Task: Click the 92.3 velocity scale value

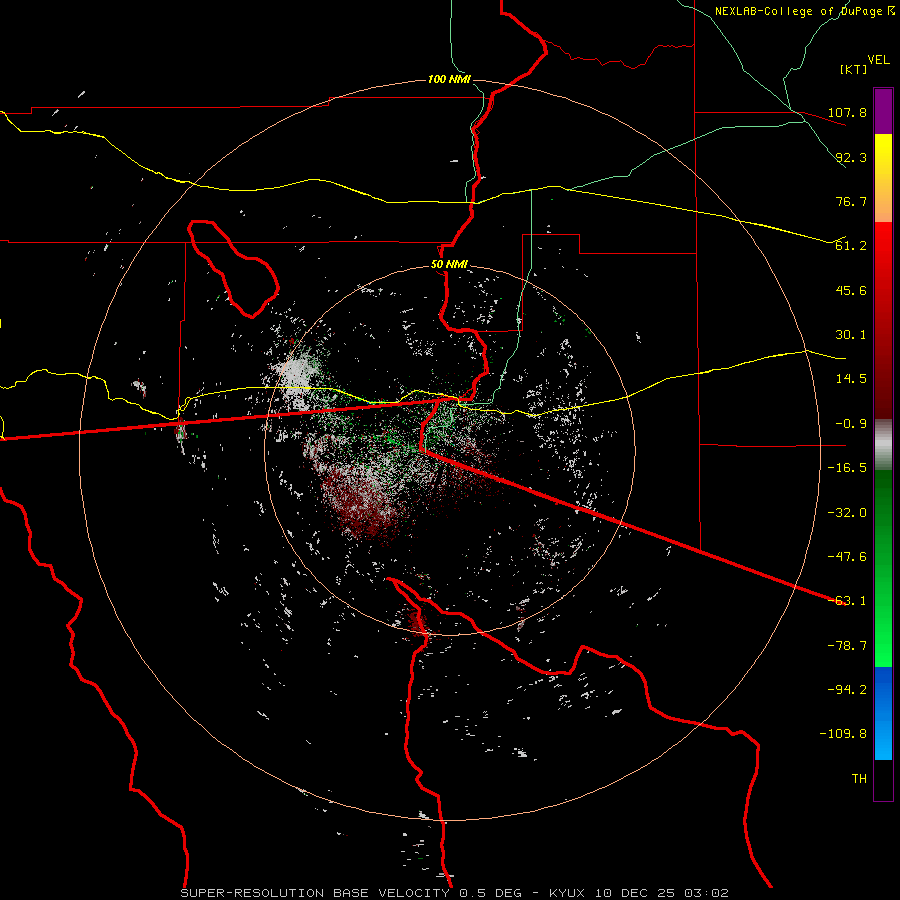Action: tap(851, 157)
